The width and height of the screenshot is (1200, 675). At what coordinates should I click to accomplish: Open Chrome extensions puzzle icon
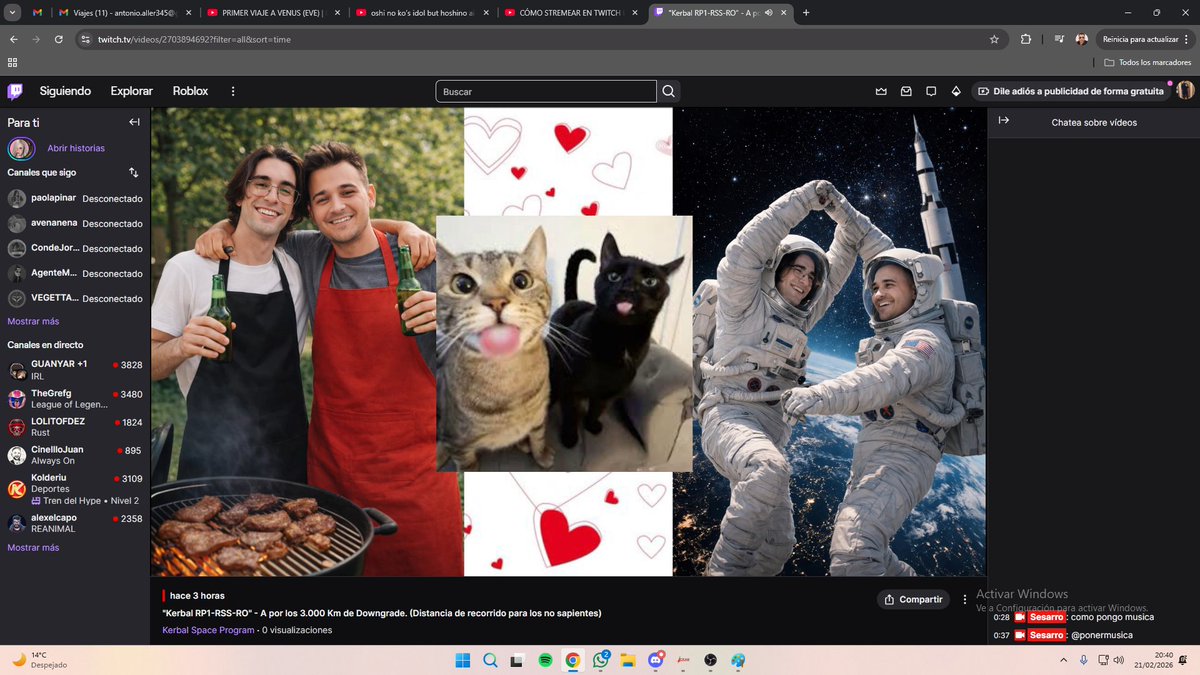(1026, 39)
